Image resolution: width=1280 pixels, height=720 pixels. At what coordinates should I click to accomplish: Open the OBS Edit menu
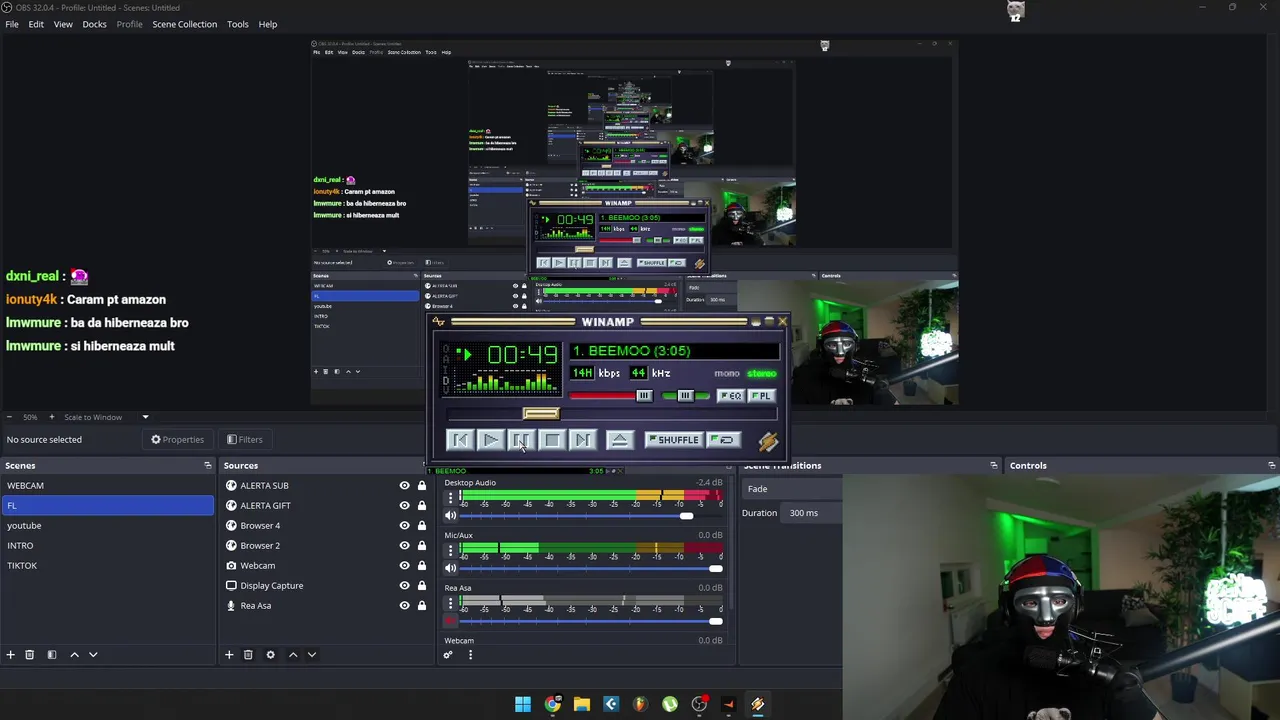point(36,24)
